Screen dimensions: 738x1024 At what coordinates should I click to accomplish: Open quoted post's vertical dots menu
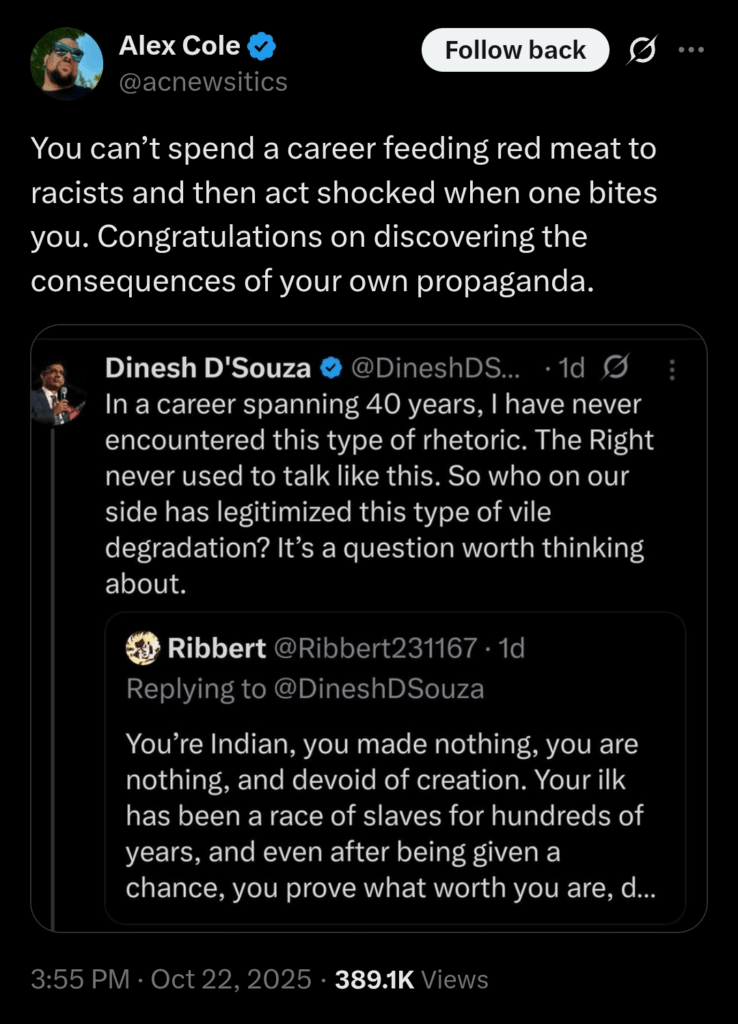coord(672,369)
